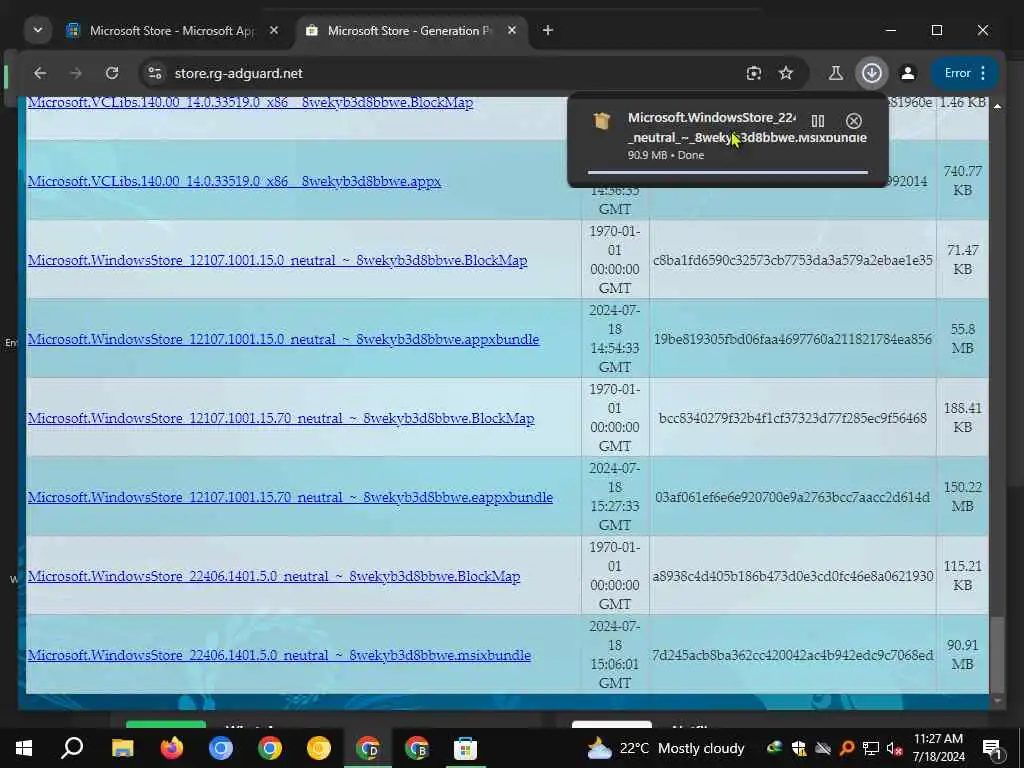Click the 55.8 MB size cell
1024x768 pixels.
[963, 338]
